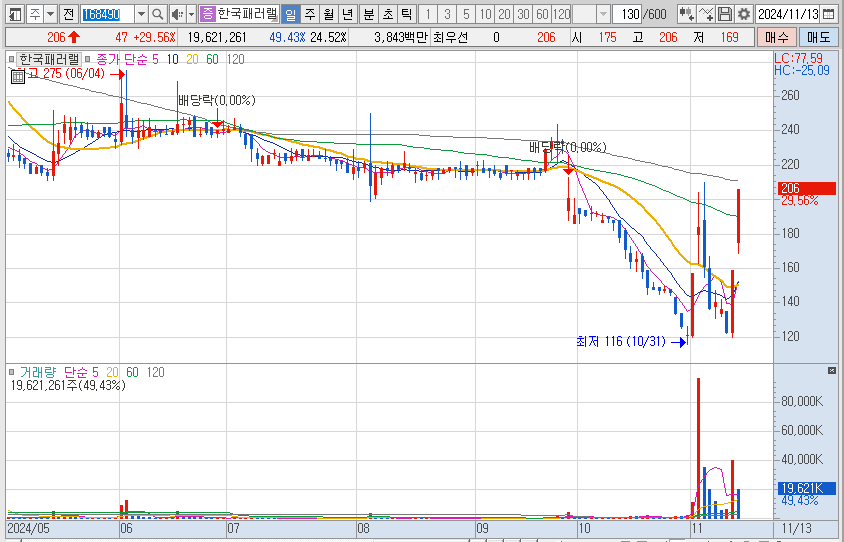Click the 한국패러랠 chart legend label

pos(49,59)
